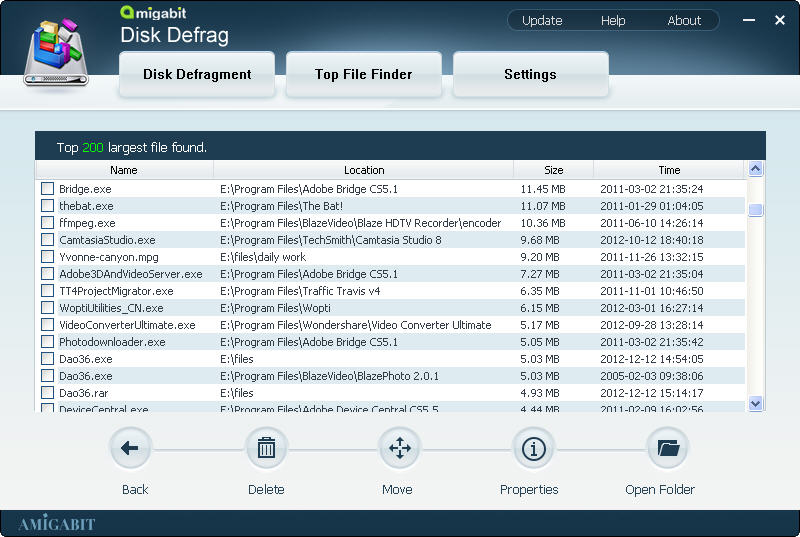
Task: Select the Bridge.exe file name
Action: click(x=85, y=189)
